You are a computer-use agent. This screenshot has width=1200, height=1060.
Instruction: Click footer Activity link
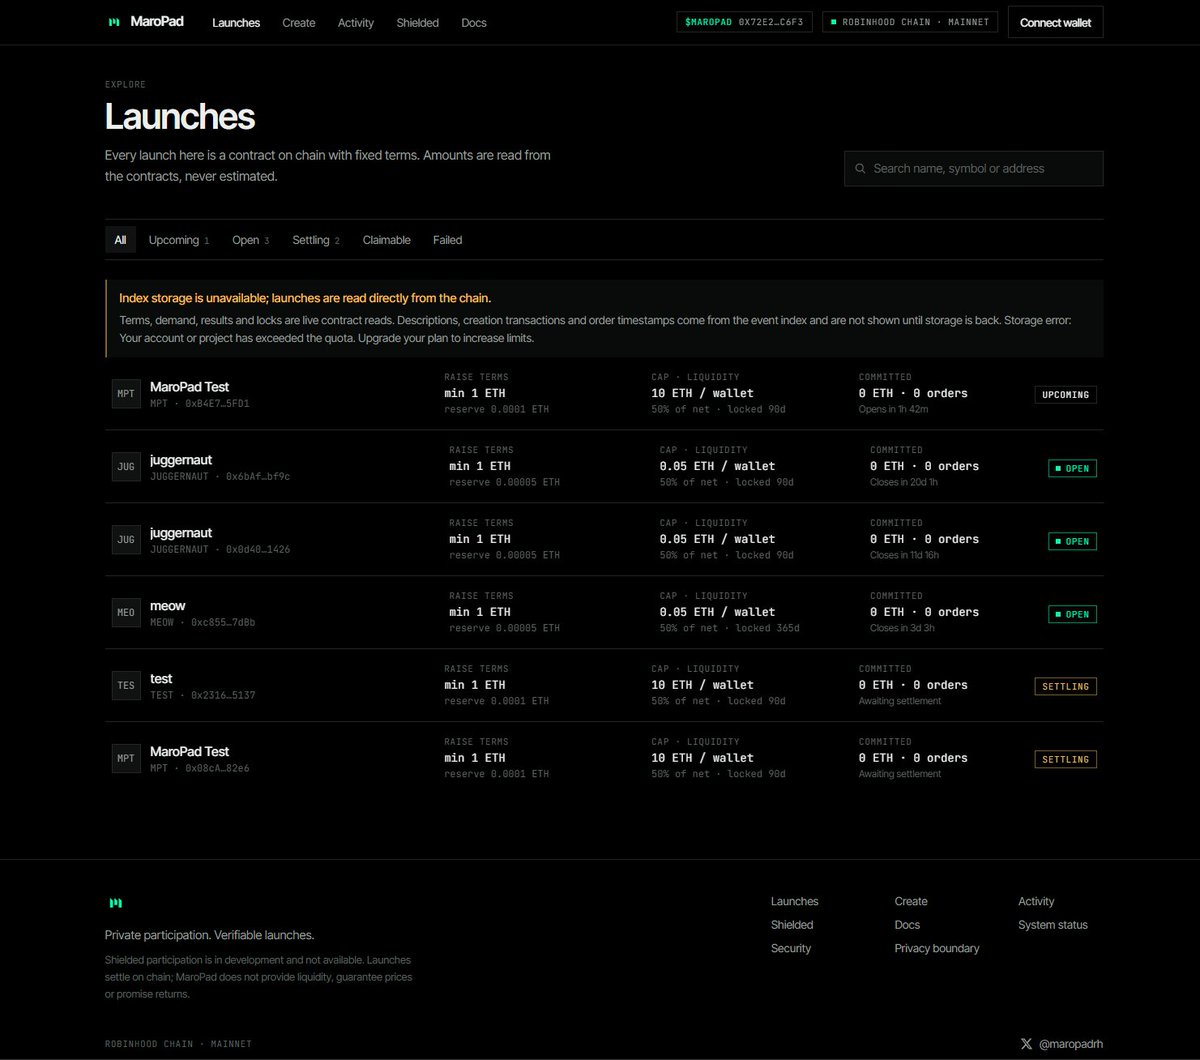(x=1037, y=902)
